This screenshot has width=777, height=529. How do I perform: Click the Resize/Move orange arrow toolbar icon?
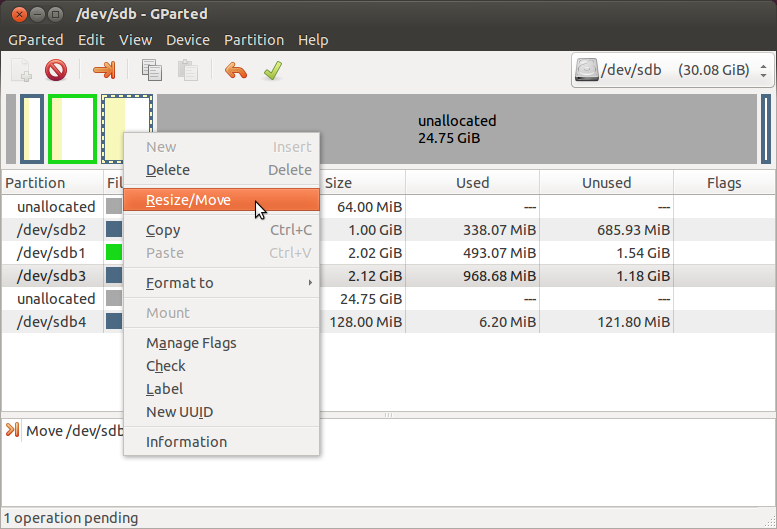(x=104, y=70)
